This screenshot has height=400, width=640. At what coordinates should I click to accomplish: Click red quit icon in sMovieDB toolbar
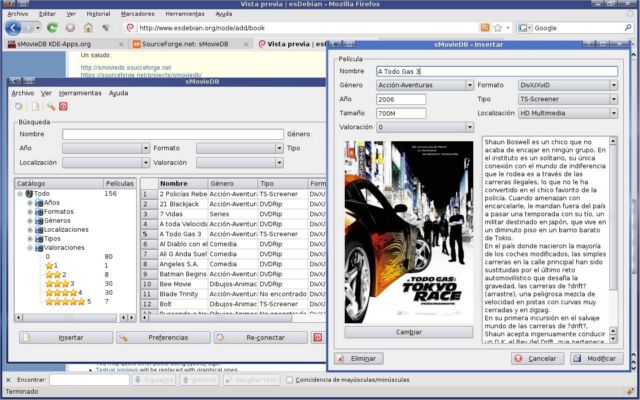(63, 107)
